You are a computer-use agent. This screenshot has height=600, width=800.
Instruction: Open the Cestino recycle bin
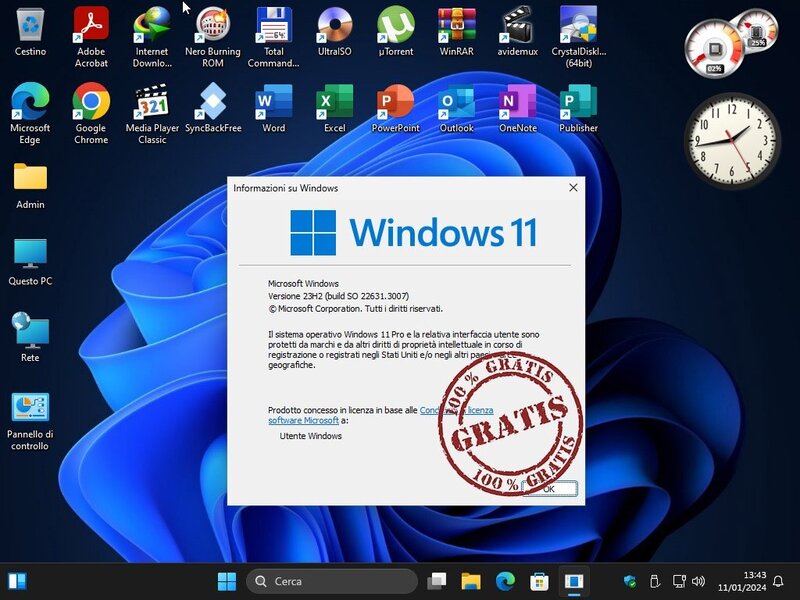pyautogui.click(x=30, y=25)
